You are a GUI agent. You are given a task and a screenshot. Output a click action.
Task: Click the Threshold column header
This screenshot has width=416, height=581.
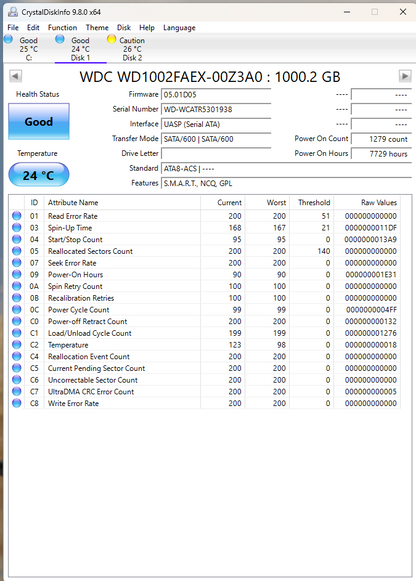point(312,203)
